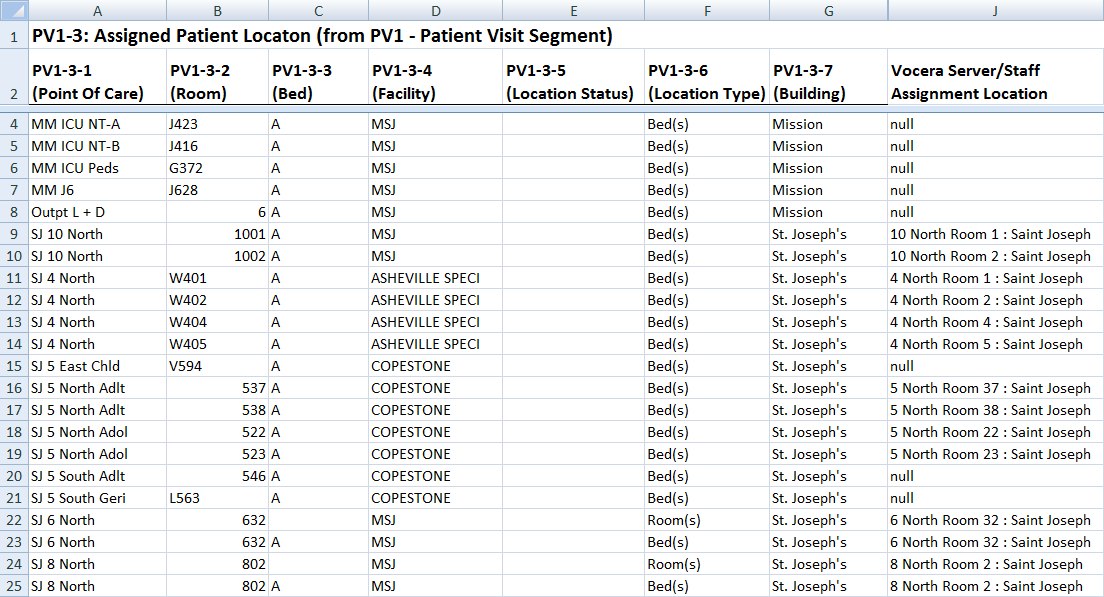Select the column J header
1104x597 pixels.
point(995,10)
